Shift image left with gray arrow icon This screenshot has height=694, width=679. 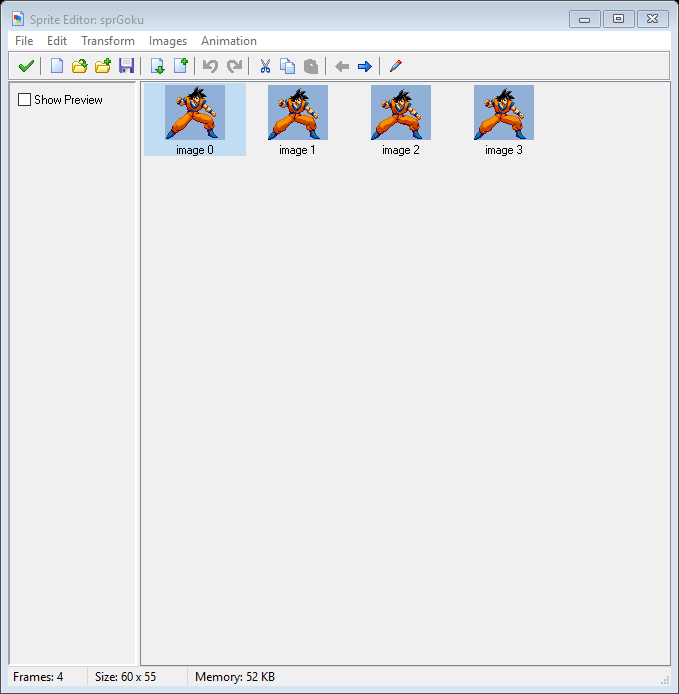click(342, 67)
